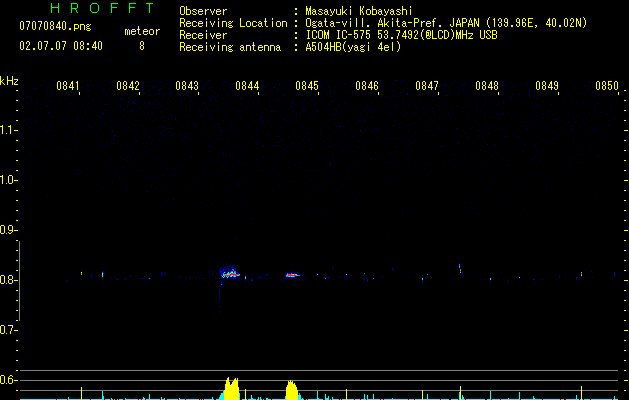The width and height of the screenshot is (629, 400).
Task: Click the 1.1 kHz axis label
Action: [x=8, y=130]
